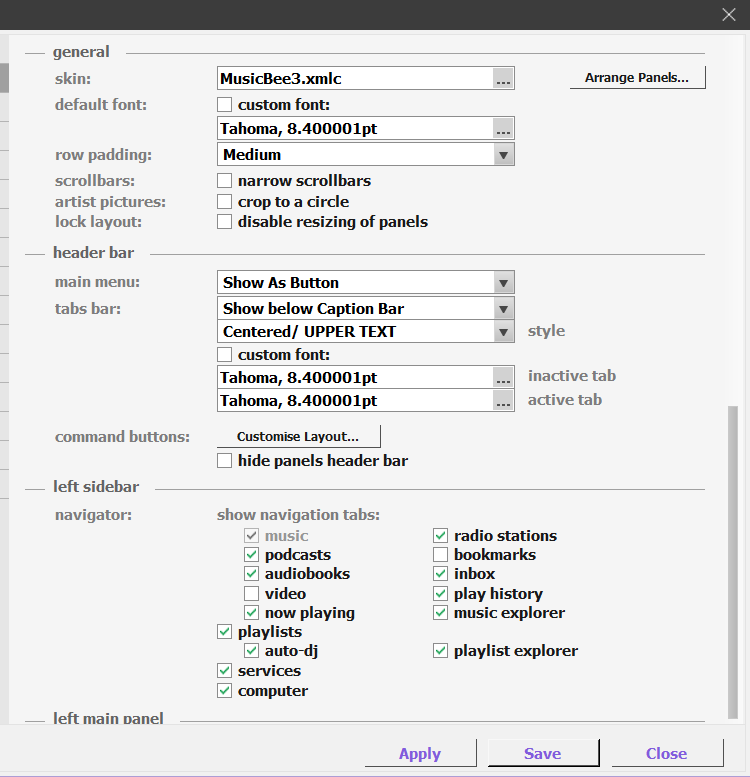Toggle play history checkbox
750x777 pixels.
click(440, 594)
